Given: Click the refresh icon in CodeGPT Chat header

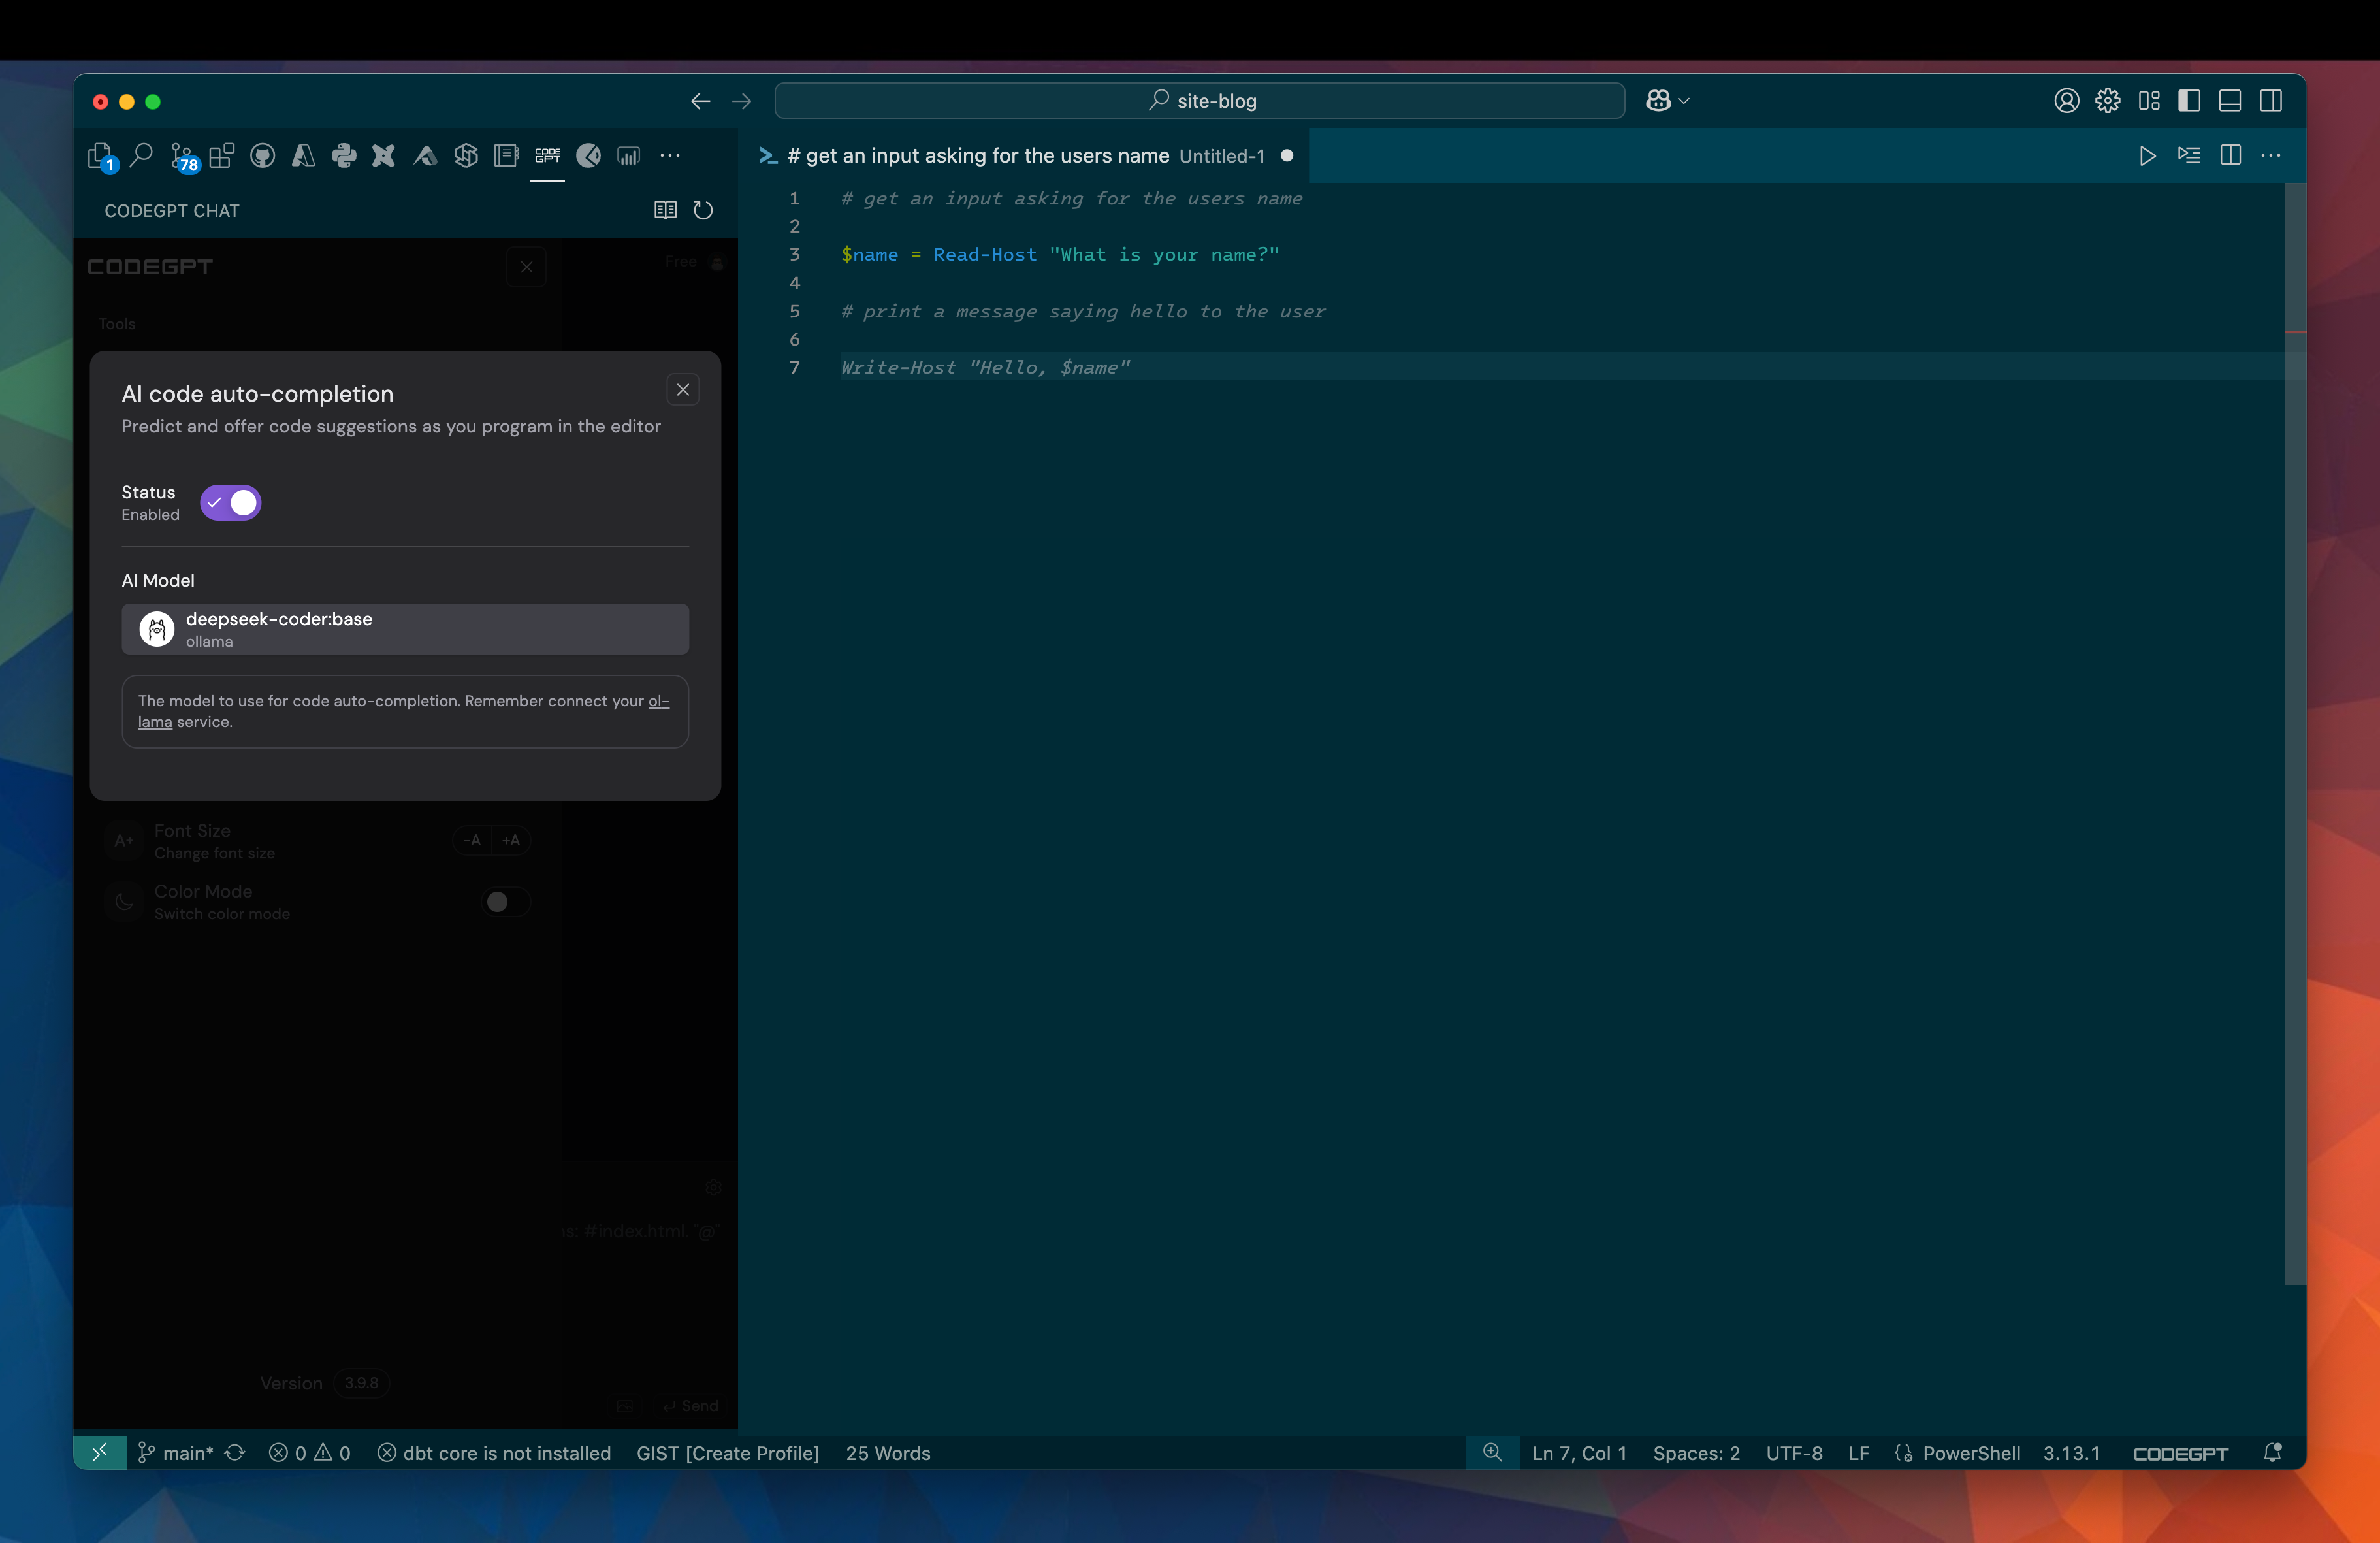Looking at the screenshot, I should [x=703, y=210].
